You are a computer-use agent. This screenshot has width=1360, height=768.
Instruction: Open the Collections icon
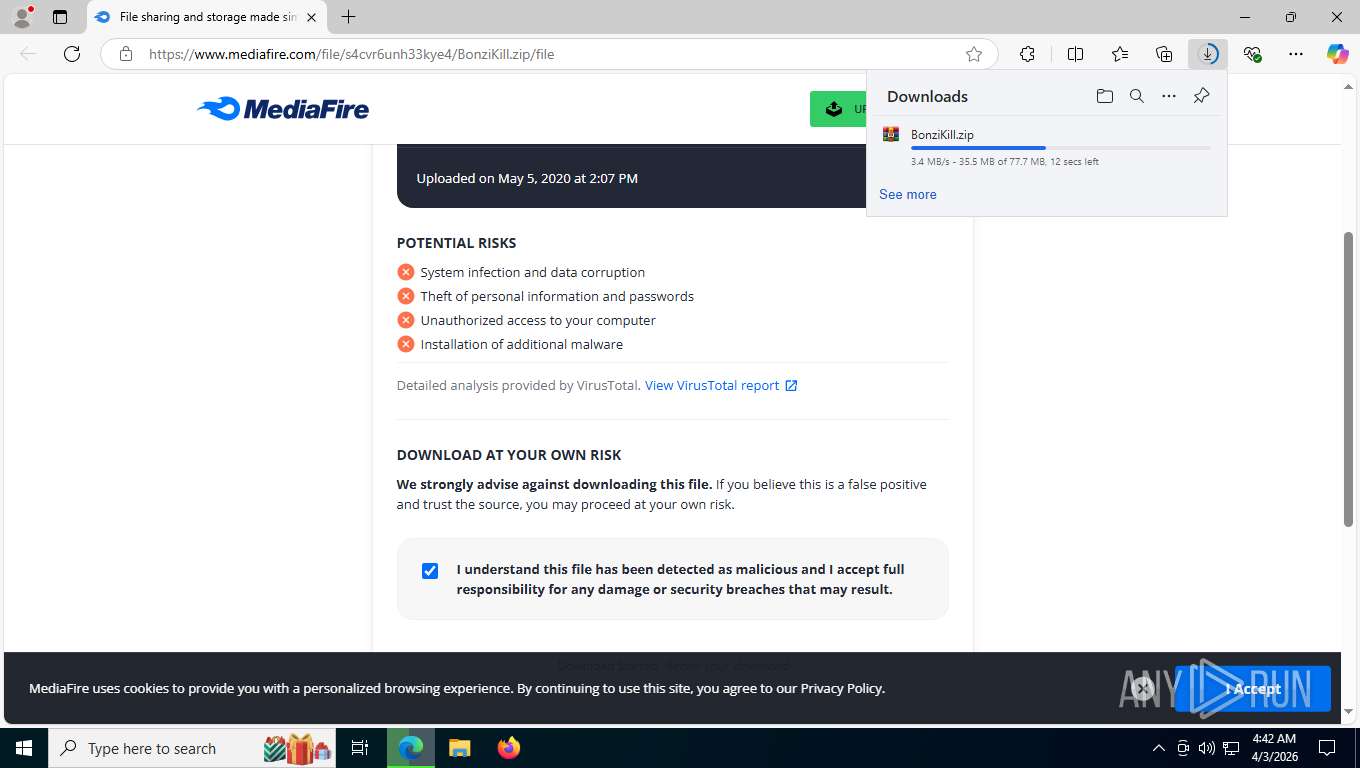[1164, 54]
